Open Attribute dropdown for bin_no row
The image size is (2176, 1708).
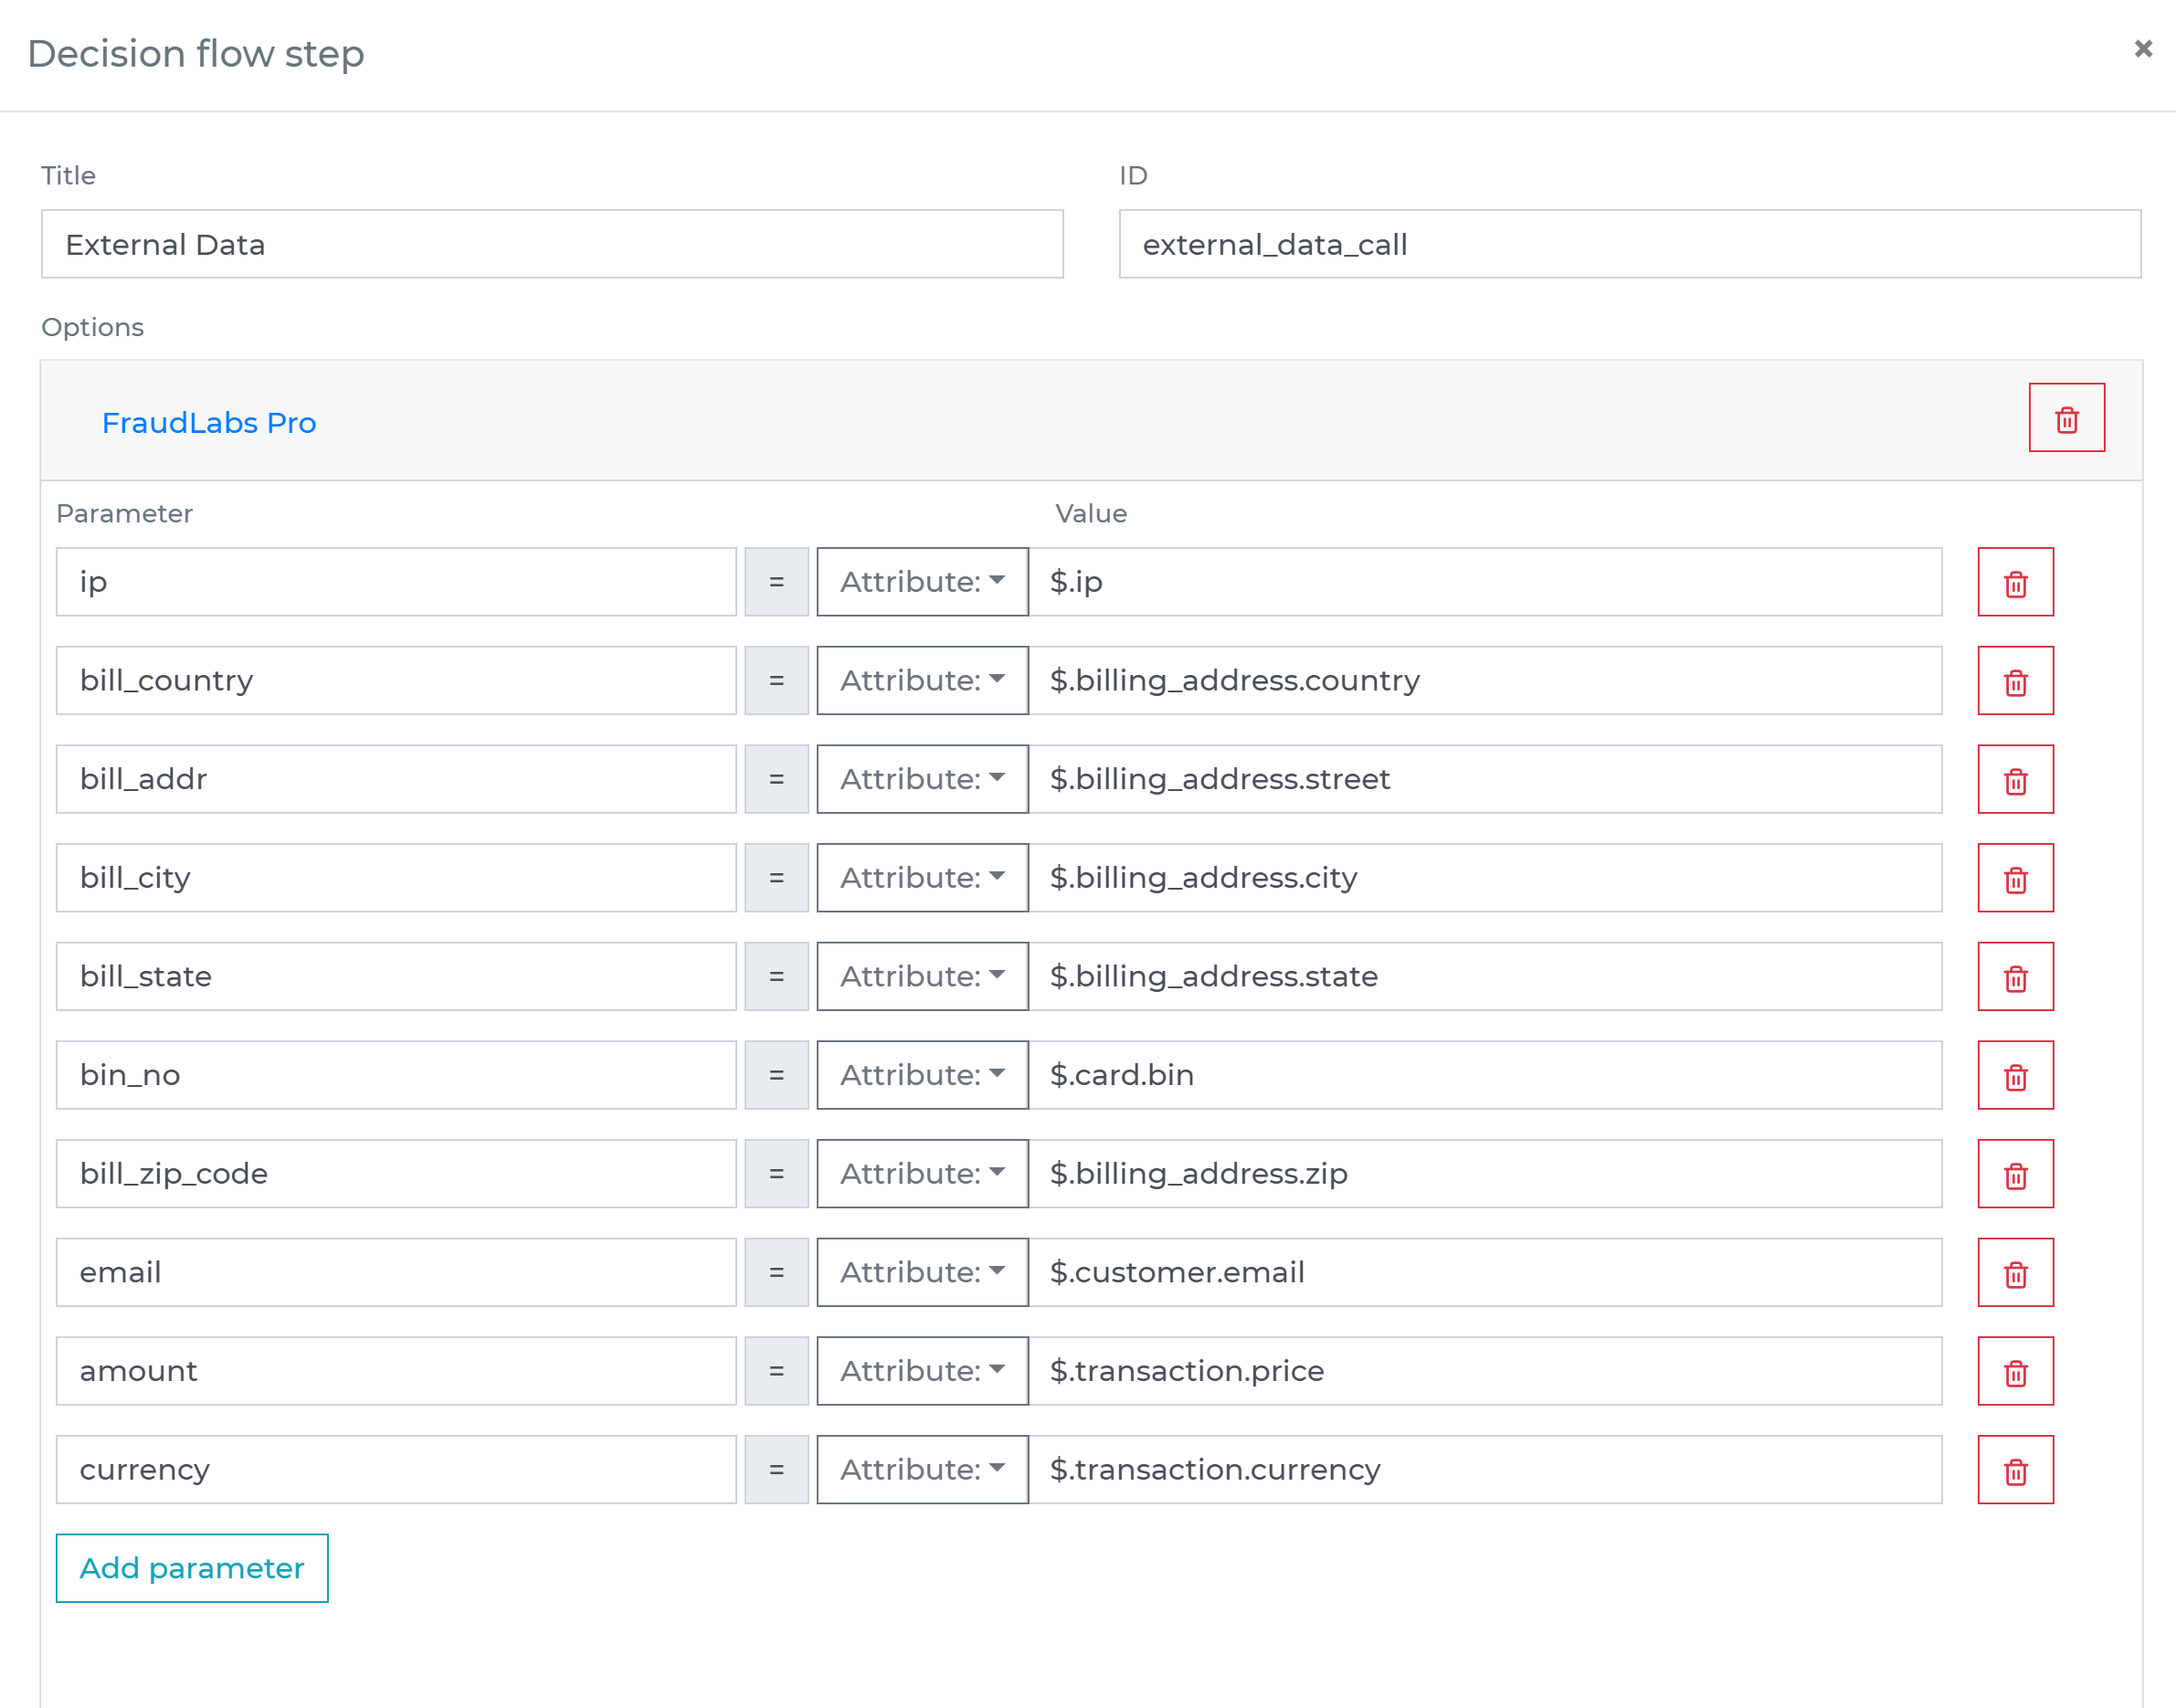point(922,1075)
